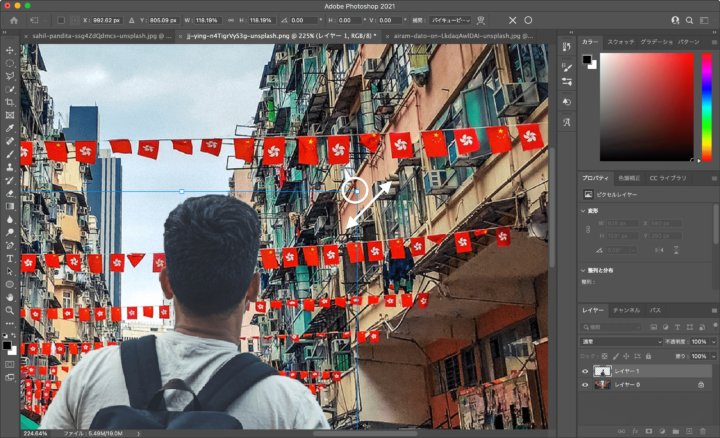Open the layer blend mode dropdown
Screen dimensions: 720x438
click(x=621, y=342)
